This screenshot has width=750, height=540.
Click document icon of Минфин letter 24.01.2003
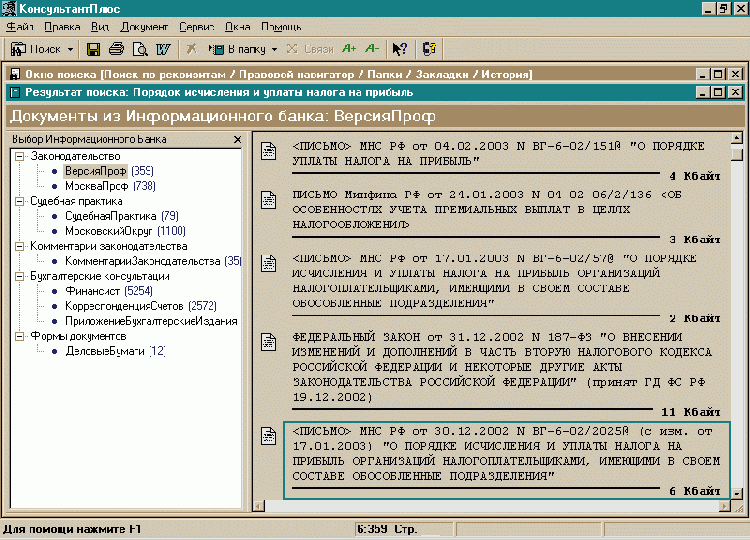269,200
